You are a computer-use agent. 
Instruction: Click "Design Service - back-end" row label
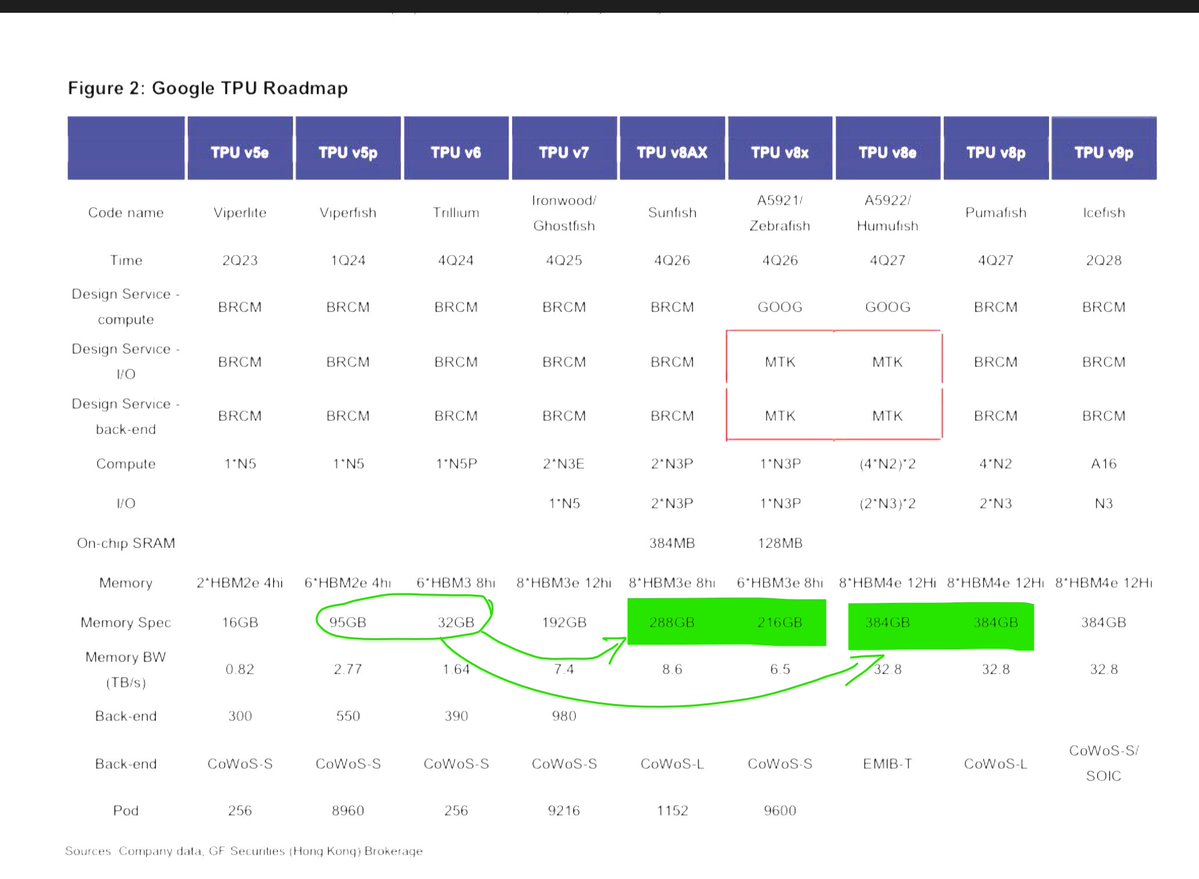[125, 416]
